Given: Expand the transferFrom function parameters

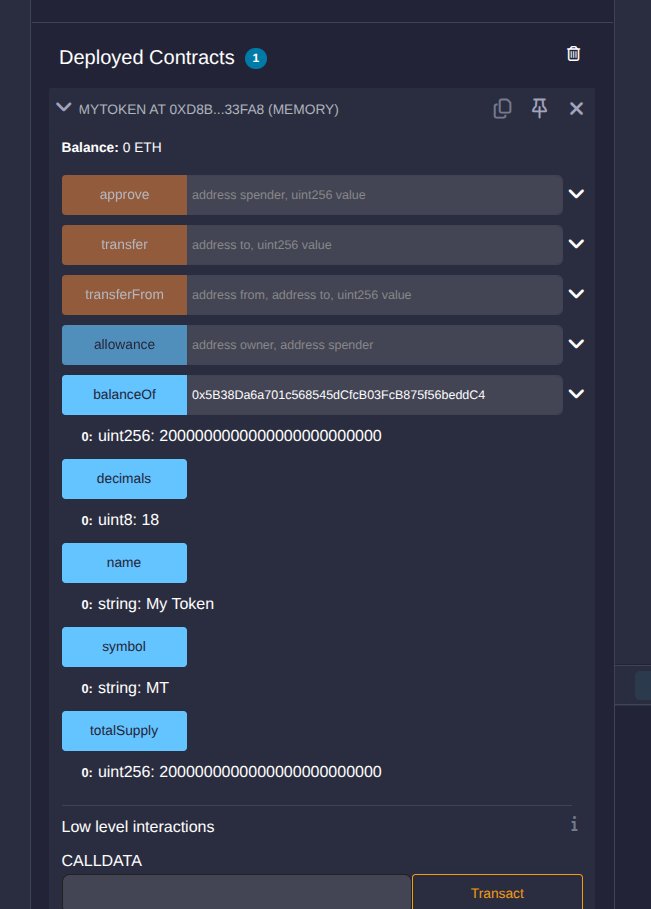Looking at the screenshot, I should click(x=576, y=293).
